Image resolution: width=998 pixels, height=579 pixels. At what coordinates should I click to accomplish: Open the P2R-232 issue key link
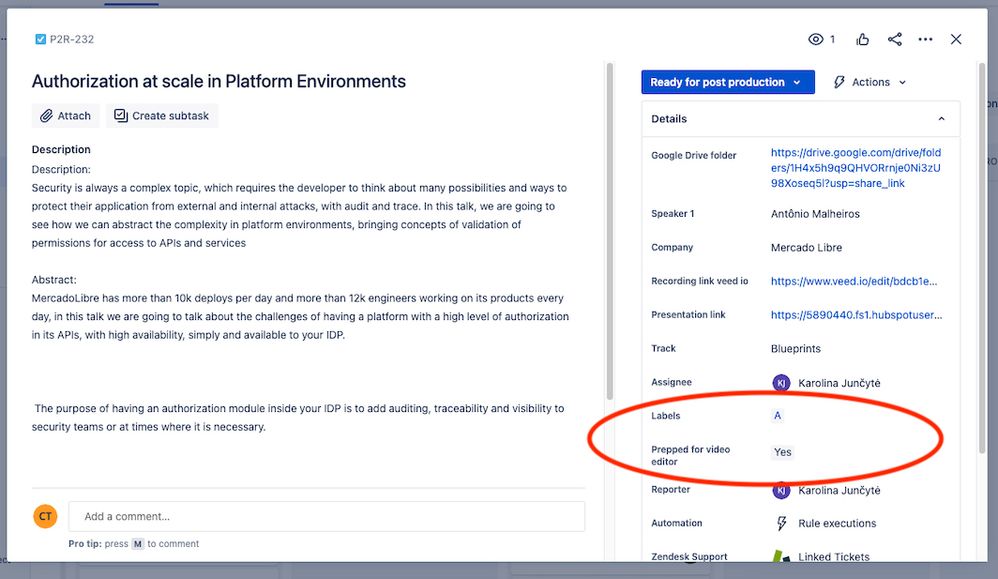pos(72,39)
